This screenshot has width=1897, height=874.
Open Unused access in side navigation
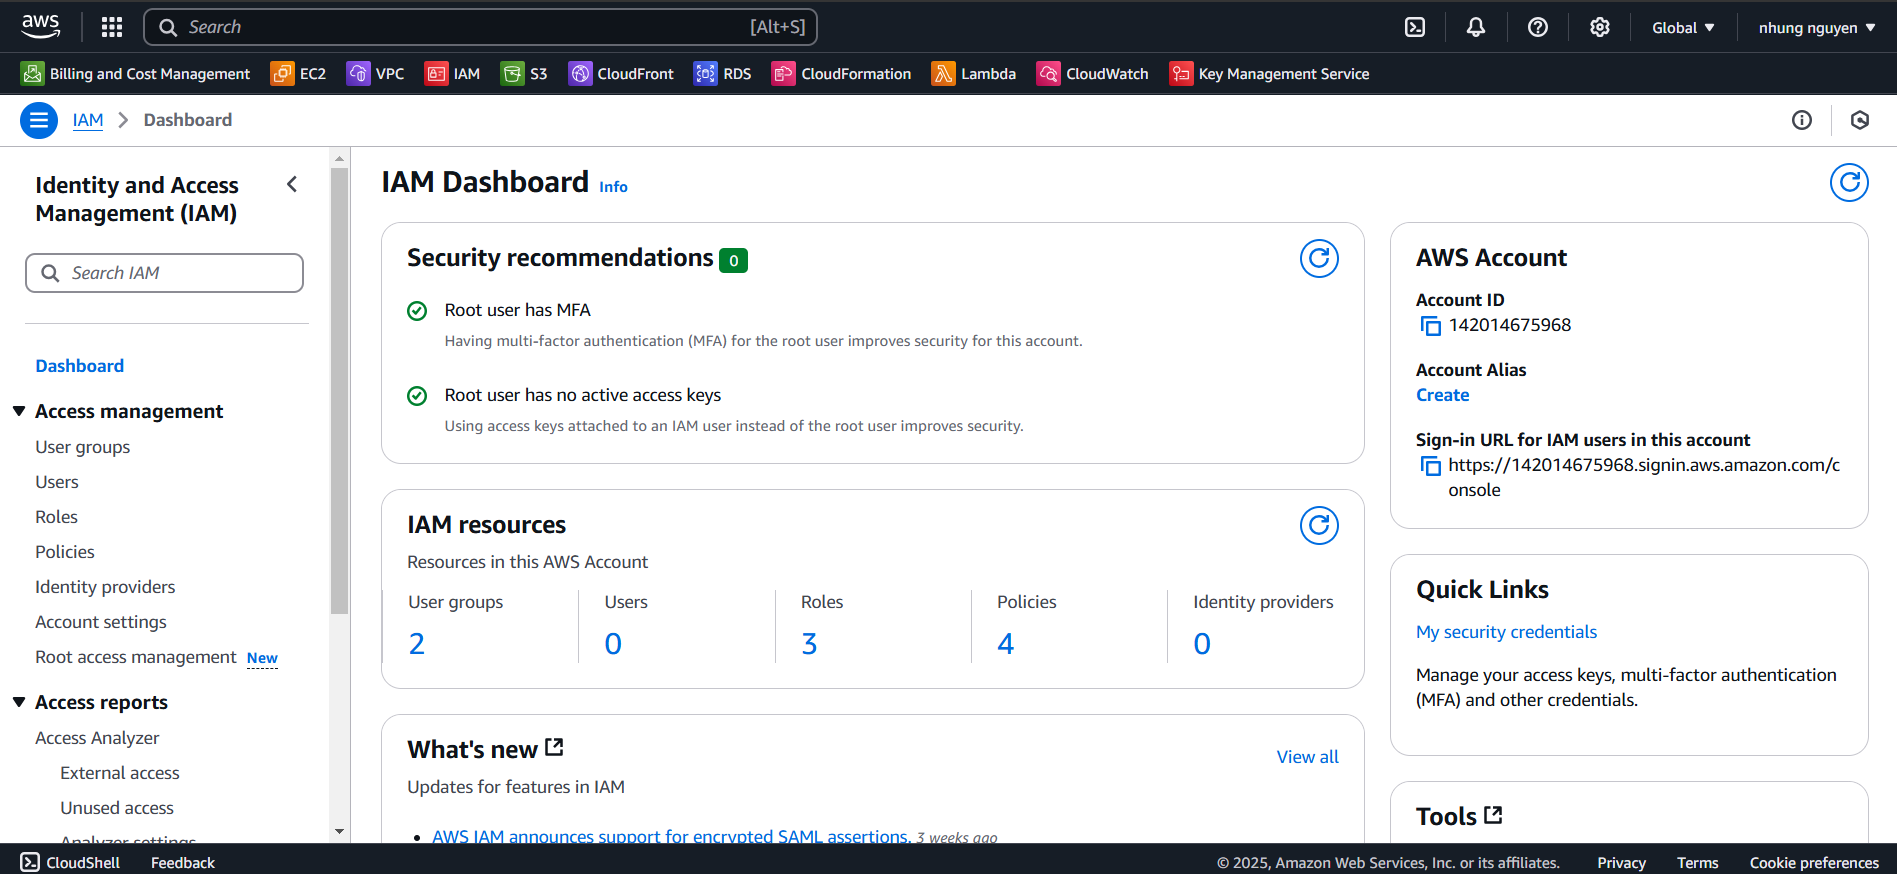pos(117,808)
